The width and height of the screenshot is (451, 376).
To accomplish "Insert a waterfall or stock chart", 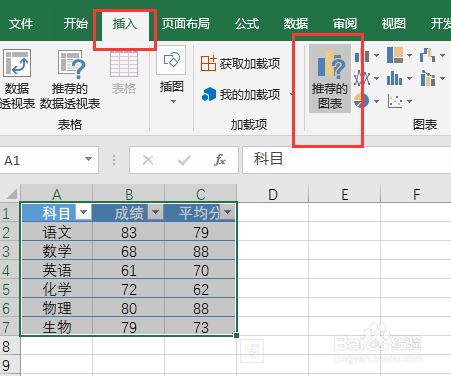I will [428, 55].
